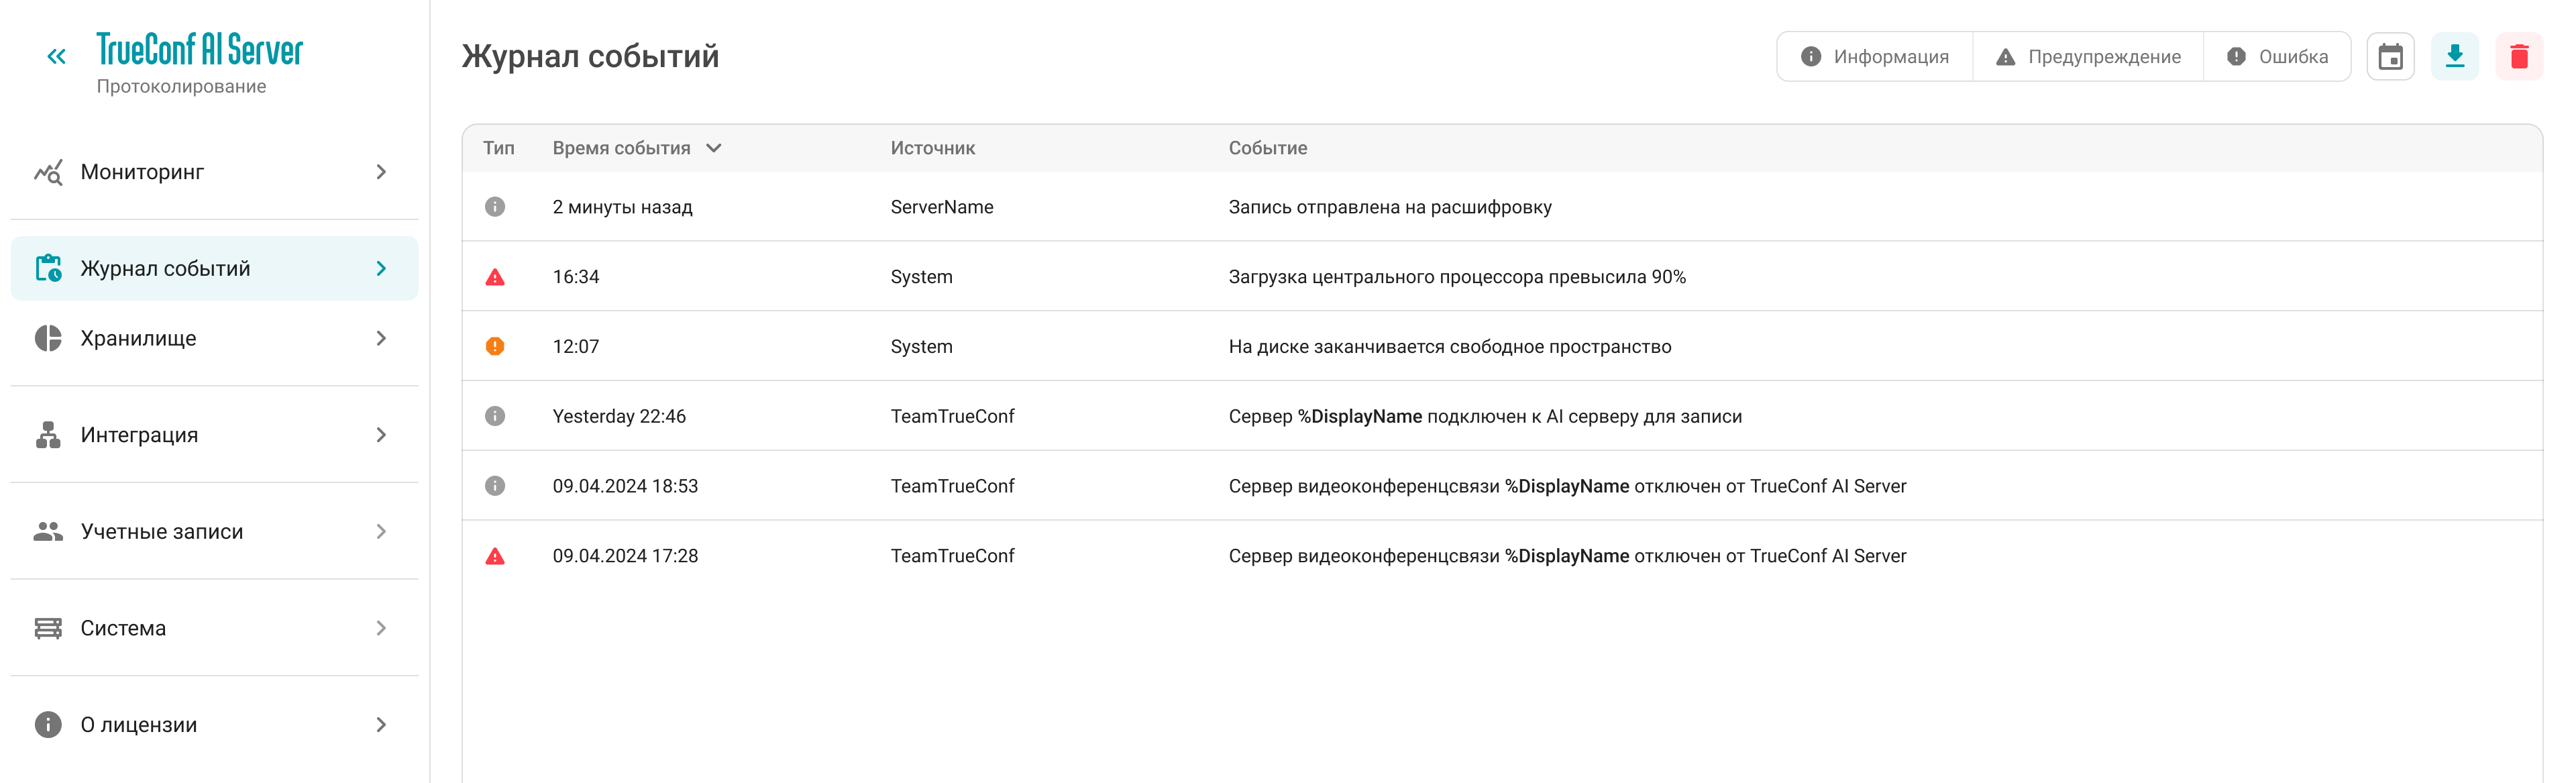The image size is (2576, 783).
Task: Click 'Yesterday 22:46' time cell
Action: (619, 416)
